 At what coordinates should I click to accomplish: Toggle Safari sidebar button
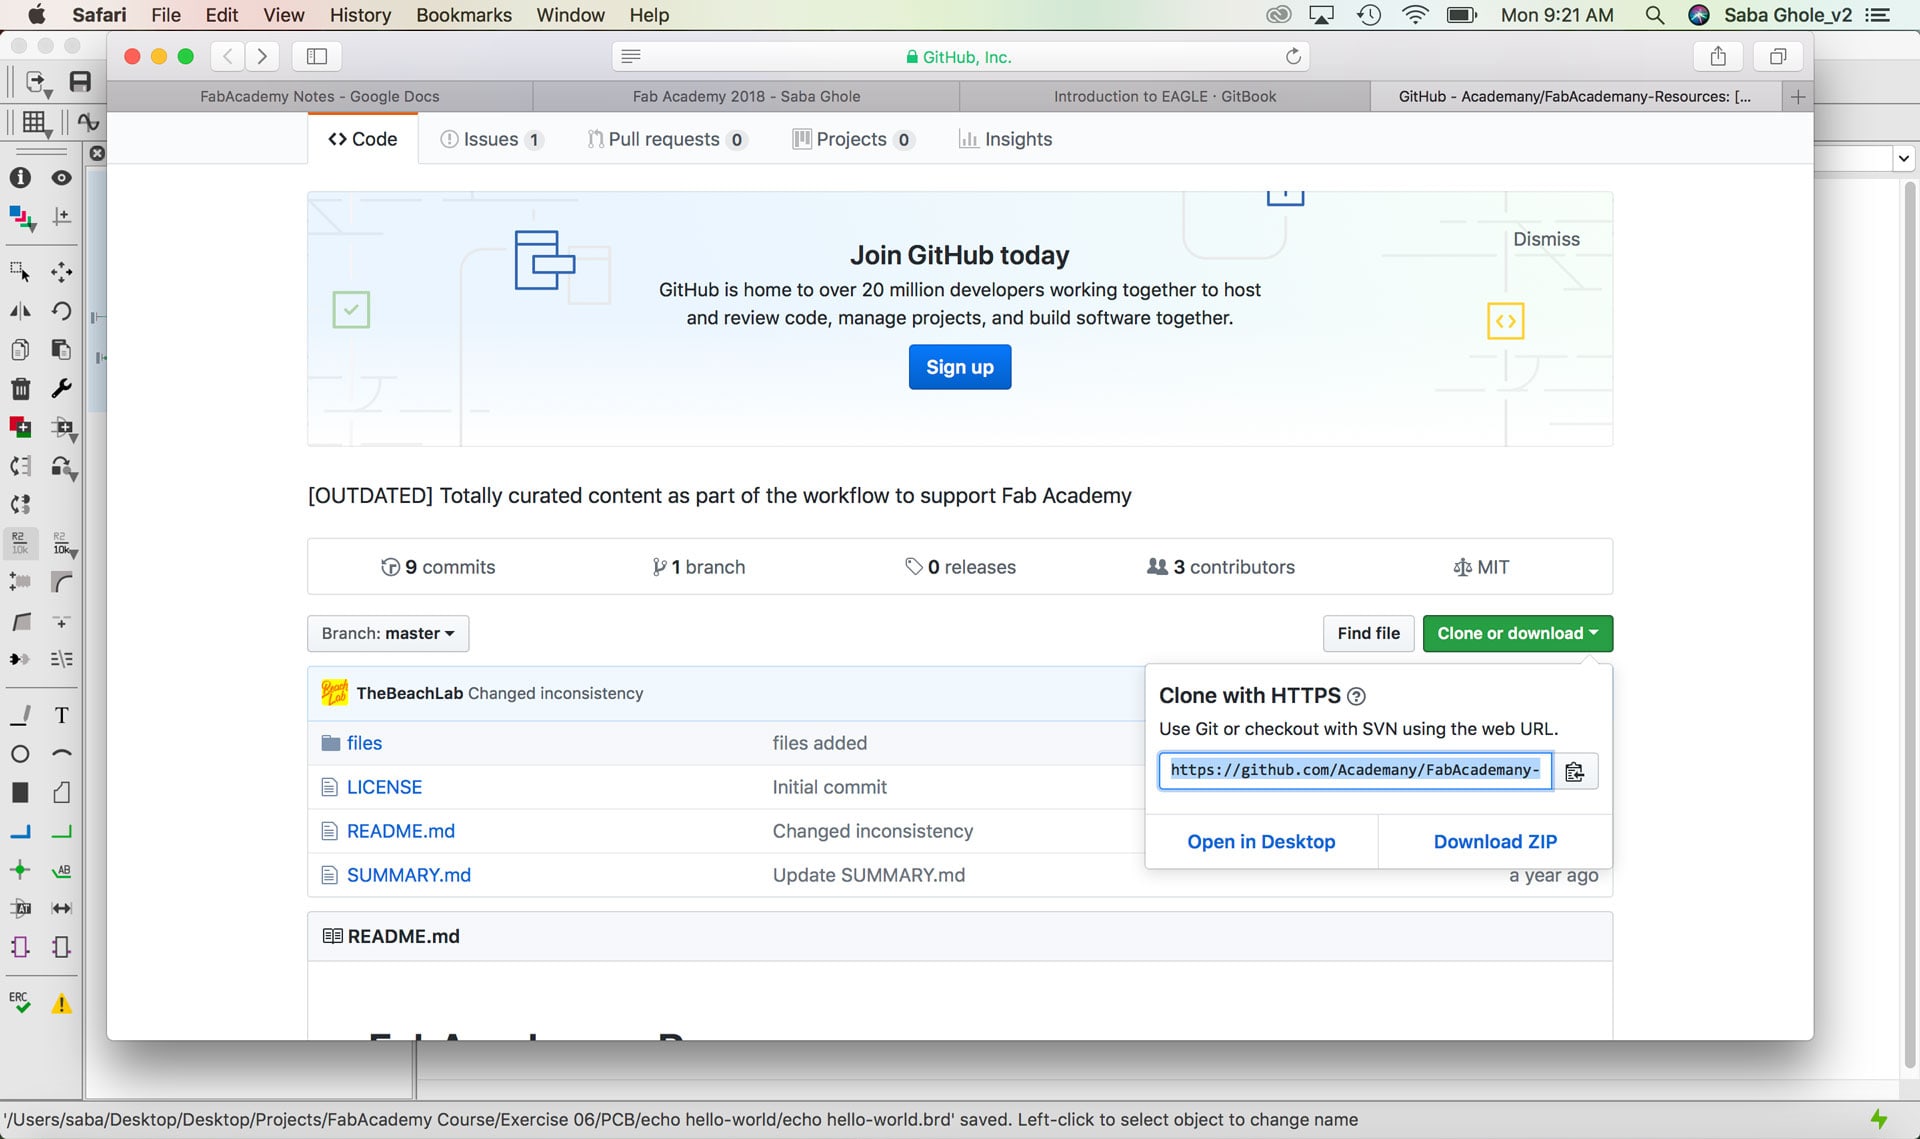pos(317,56)
